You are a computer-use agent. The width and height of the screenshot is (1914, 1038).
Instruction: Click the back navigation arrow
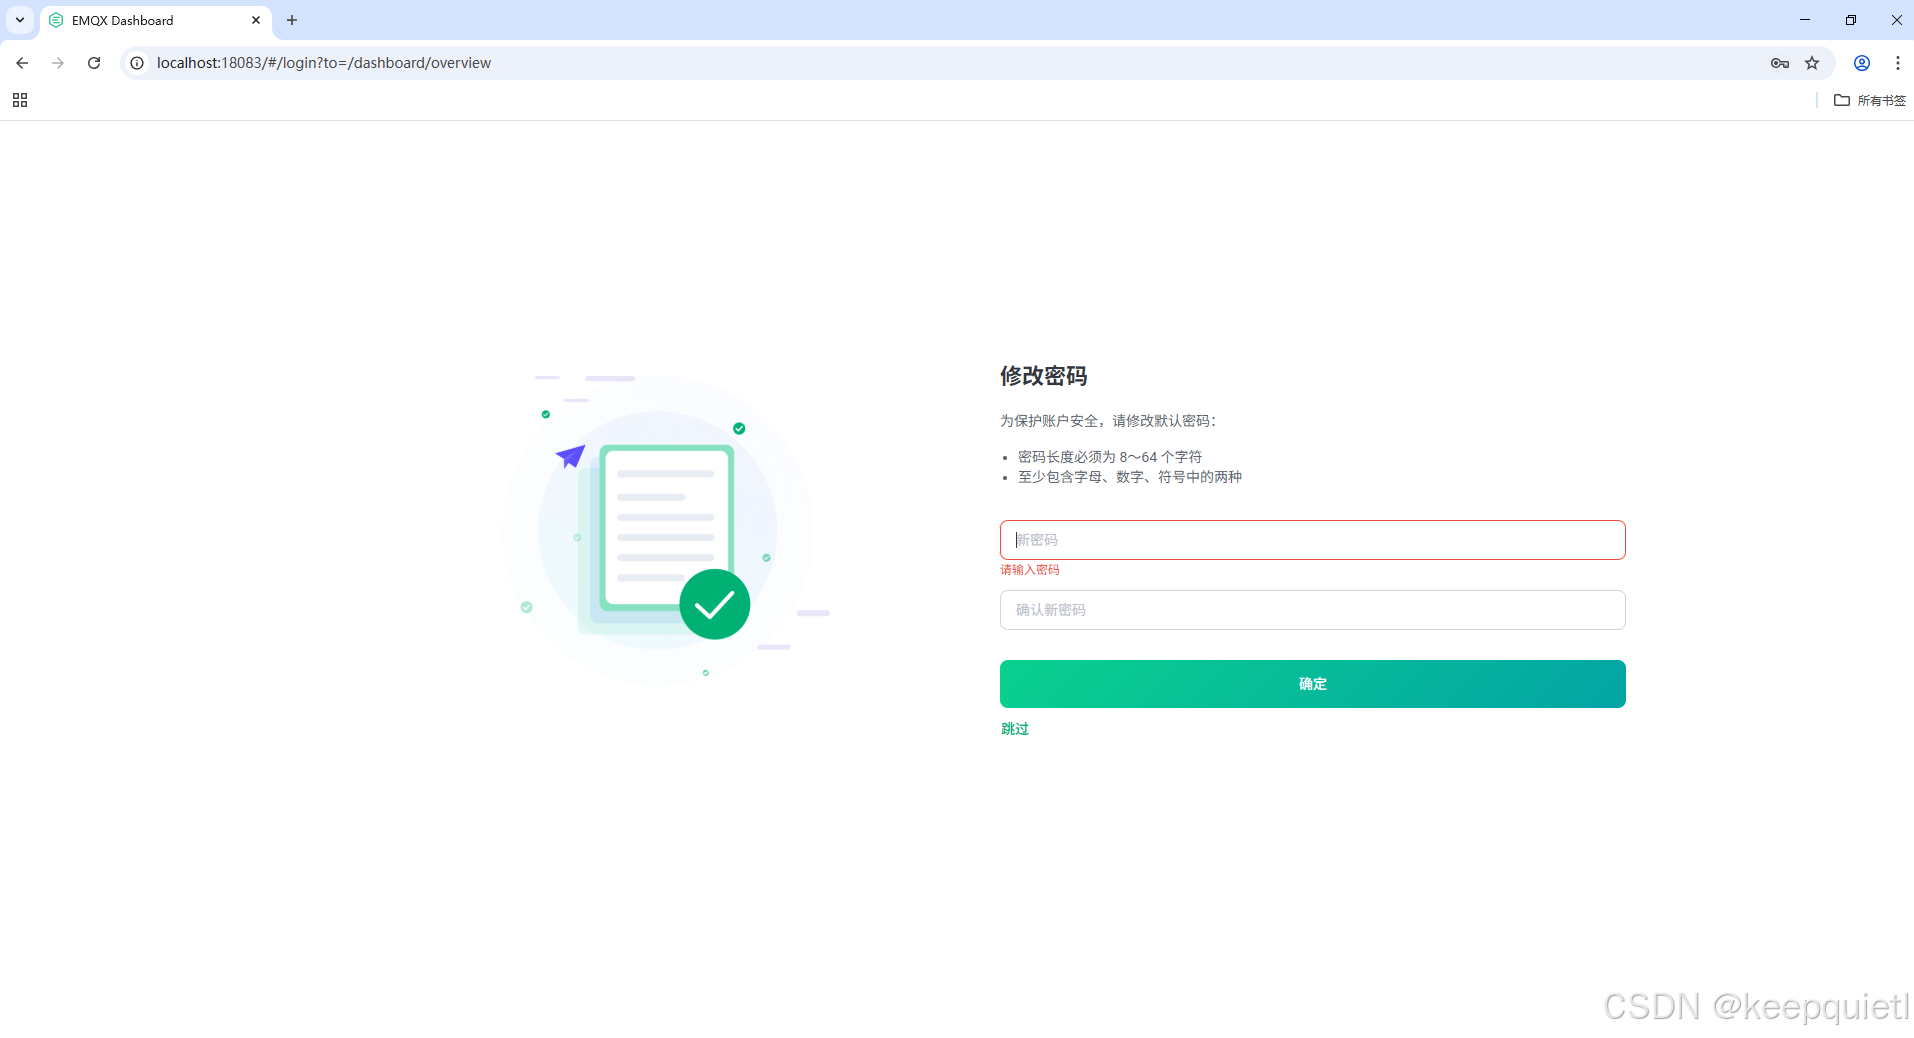[x=21, y=62]
